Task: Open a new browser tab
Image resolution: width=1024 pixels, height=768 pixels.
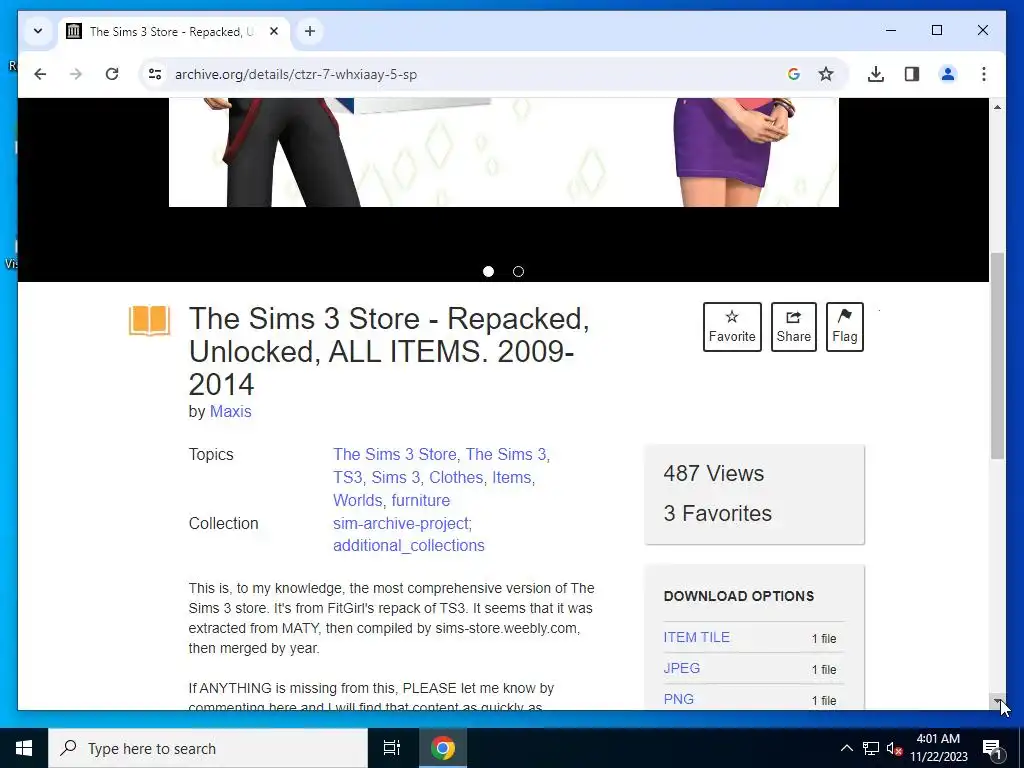Action: (310, 31)
